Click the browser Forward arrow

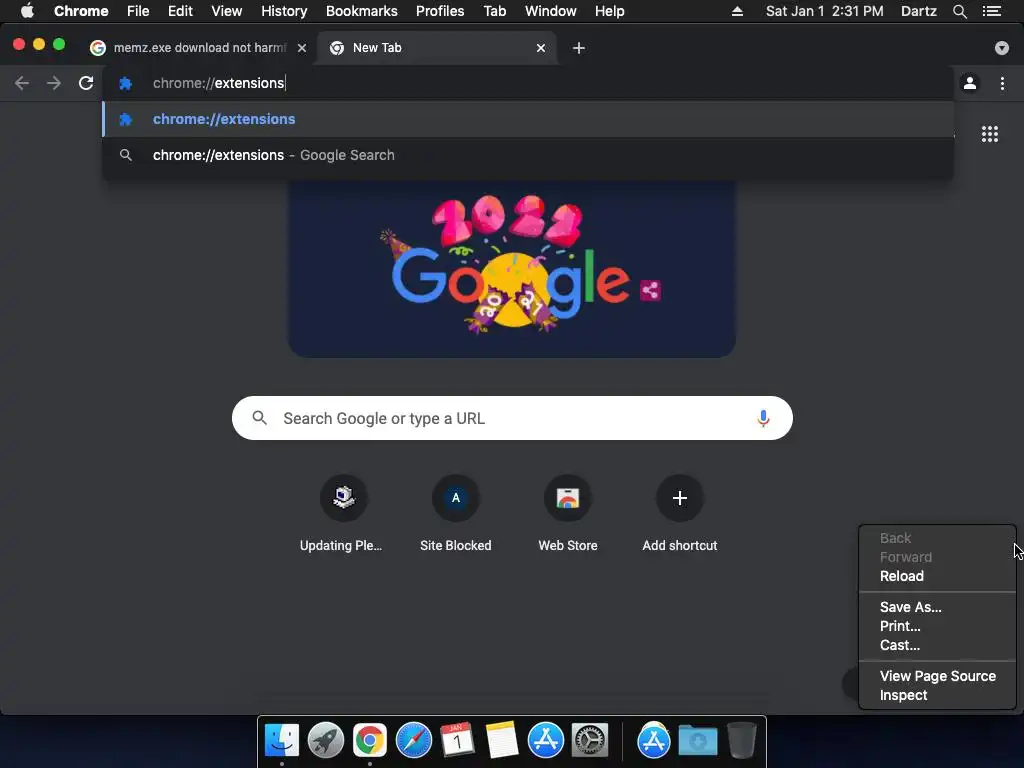point(54,83)
